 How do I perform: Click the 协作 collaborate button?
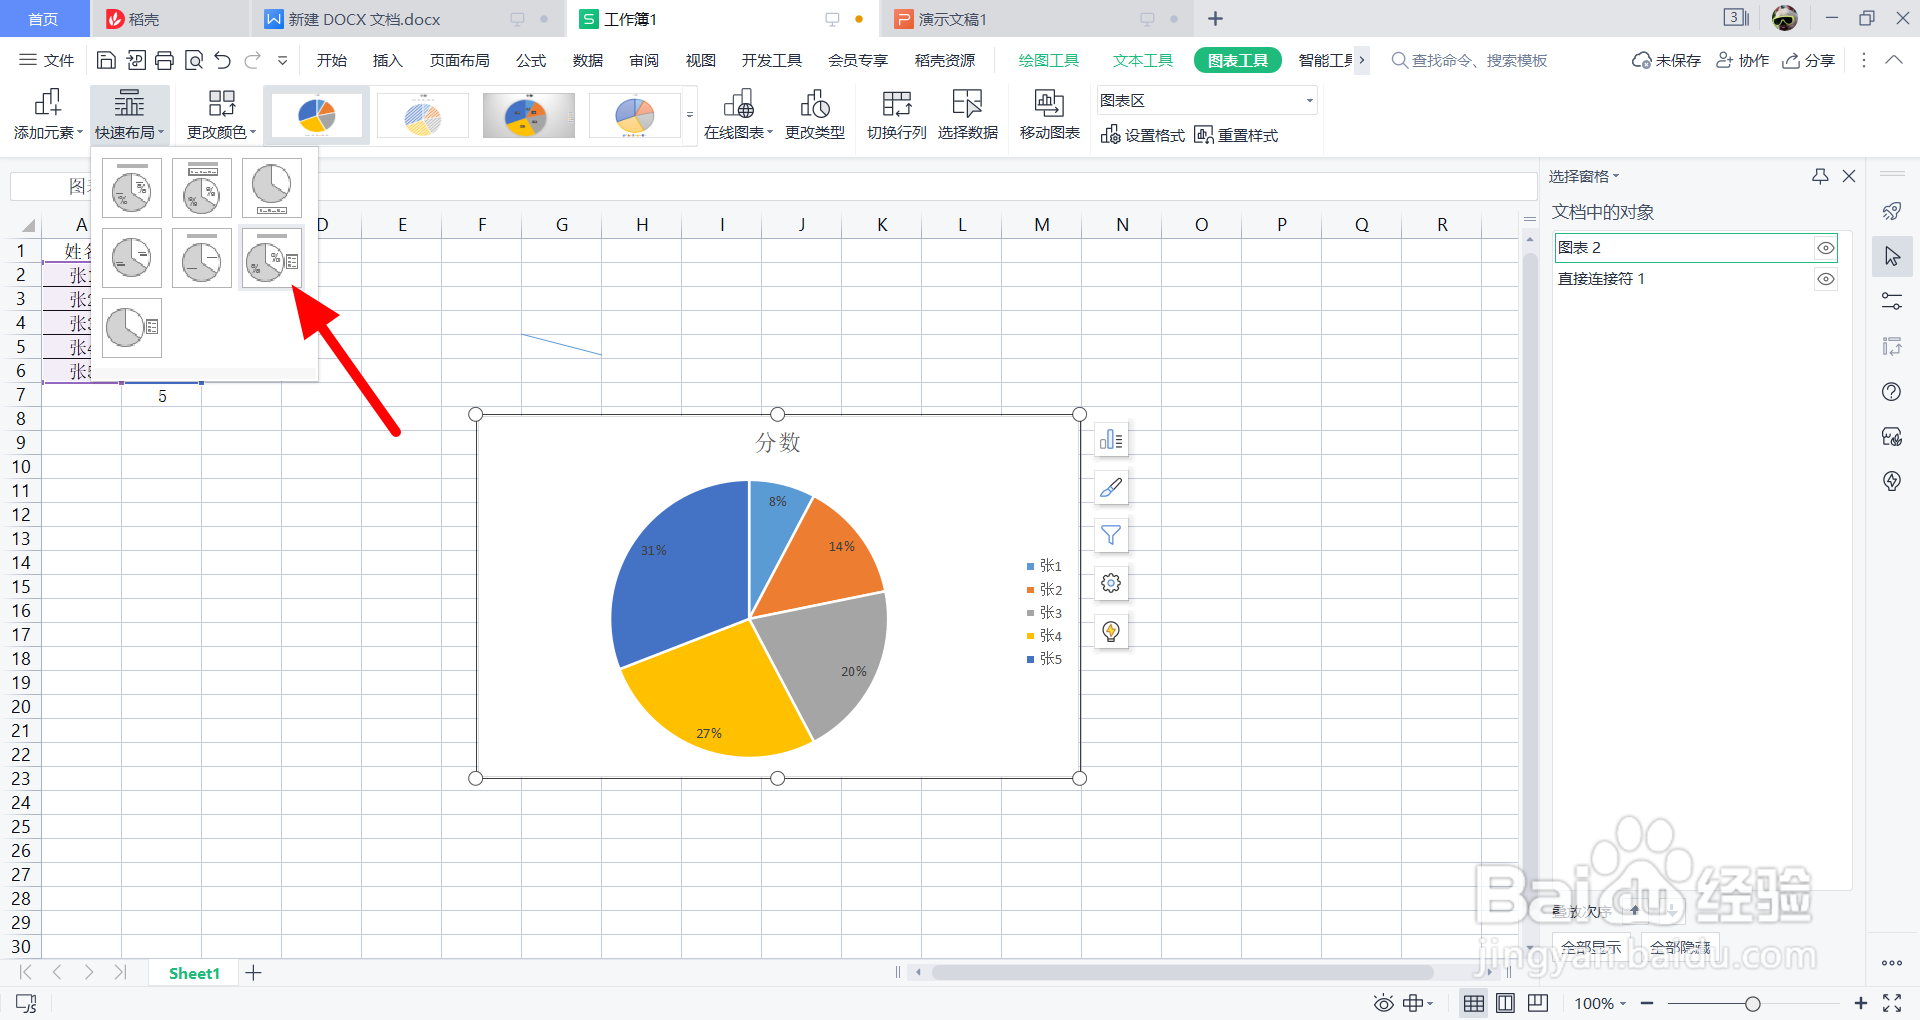[x=1743, y=60]
